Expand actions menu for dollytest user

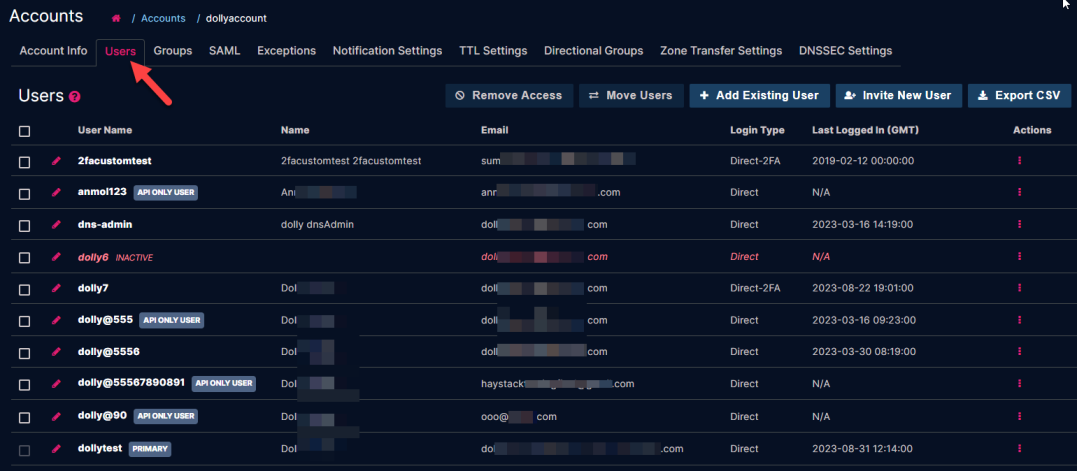1019,448
